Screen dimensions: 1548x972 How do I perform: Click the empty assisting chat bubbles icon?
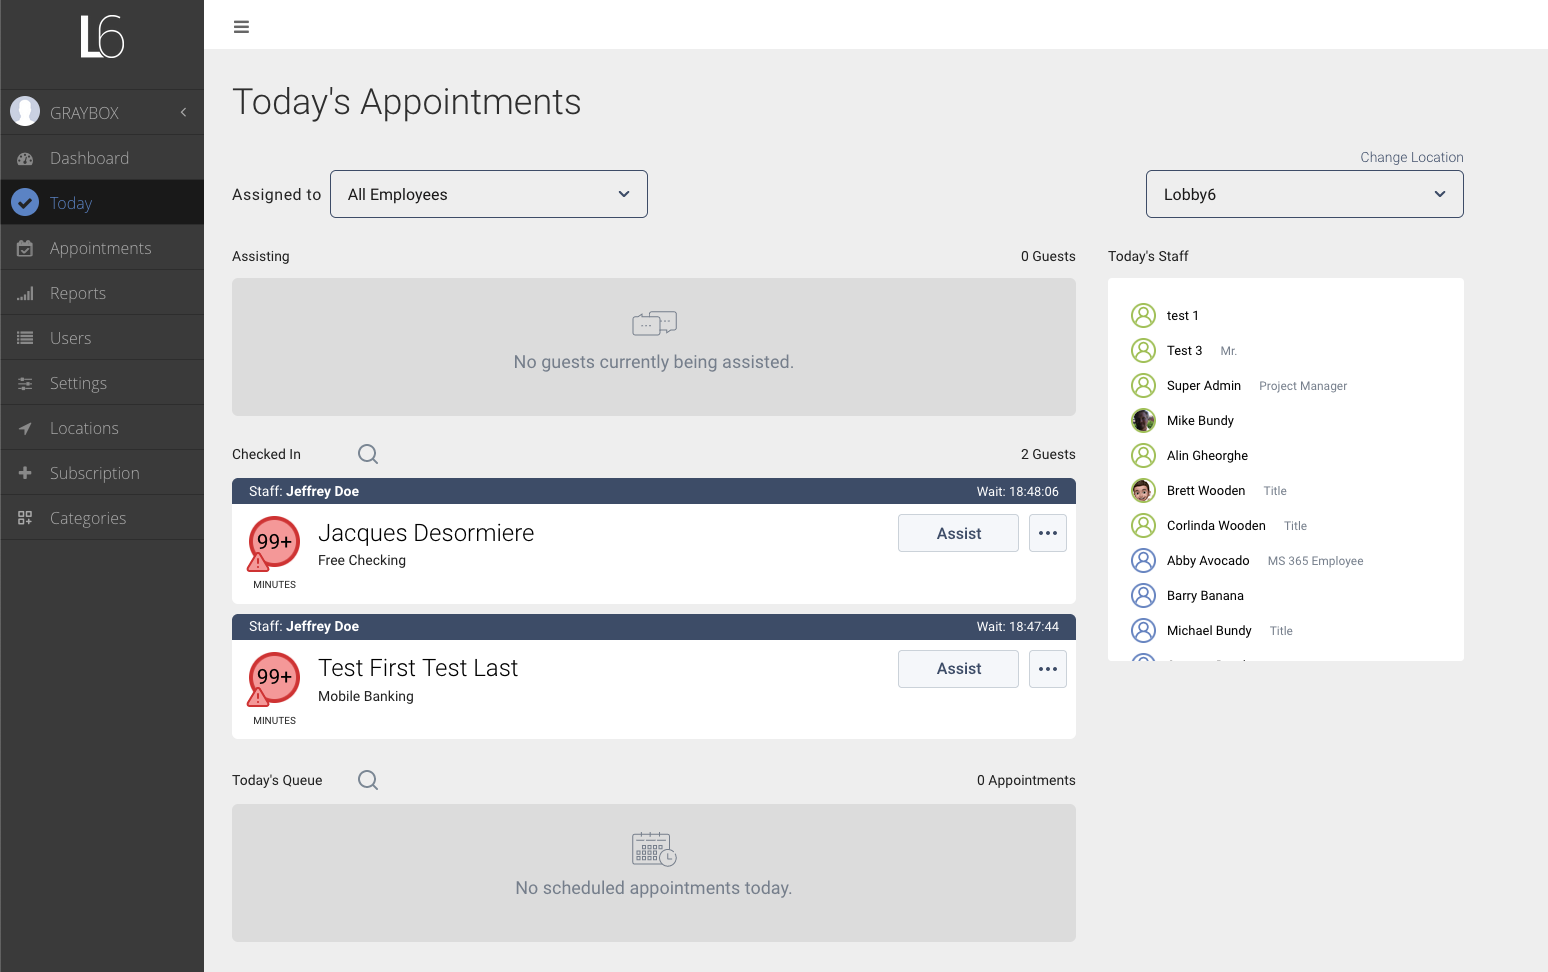pyautogui.click(x=654, y=323)
